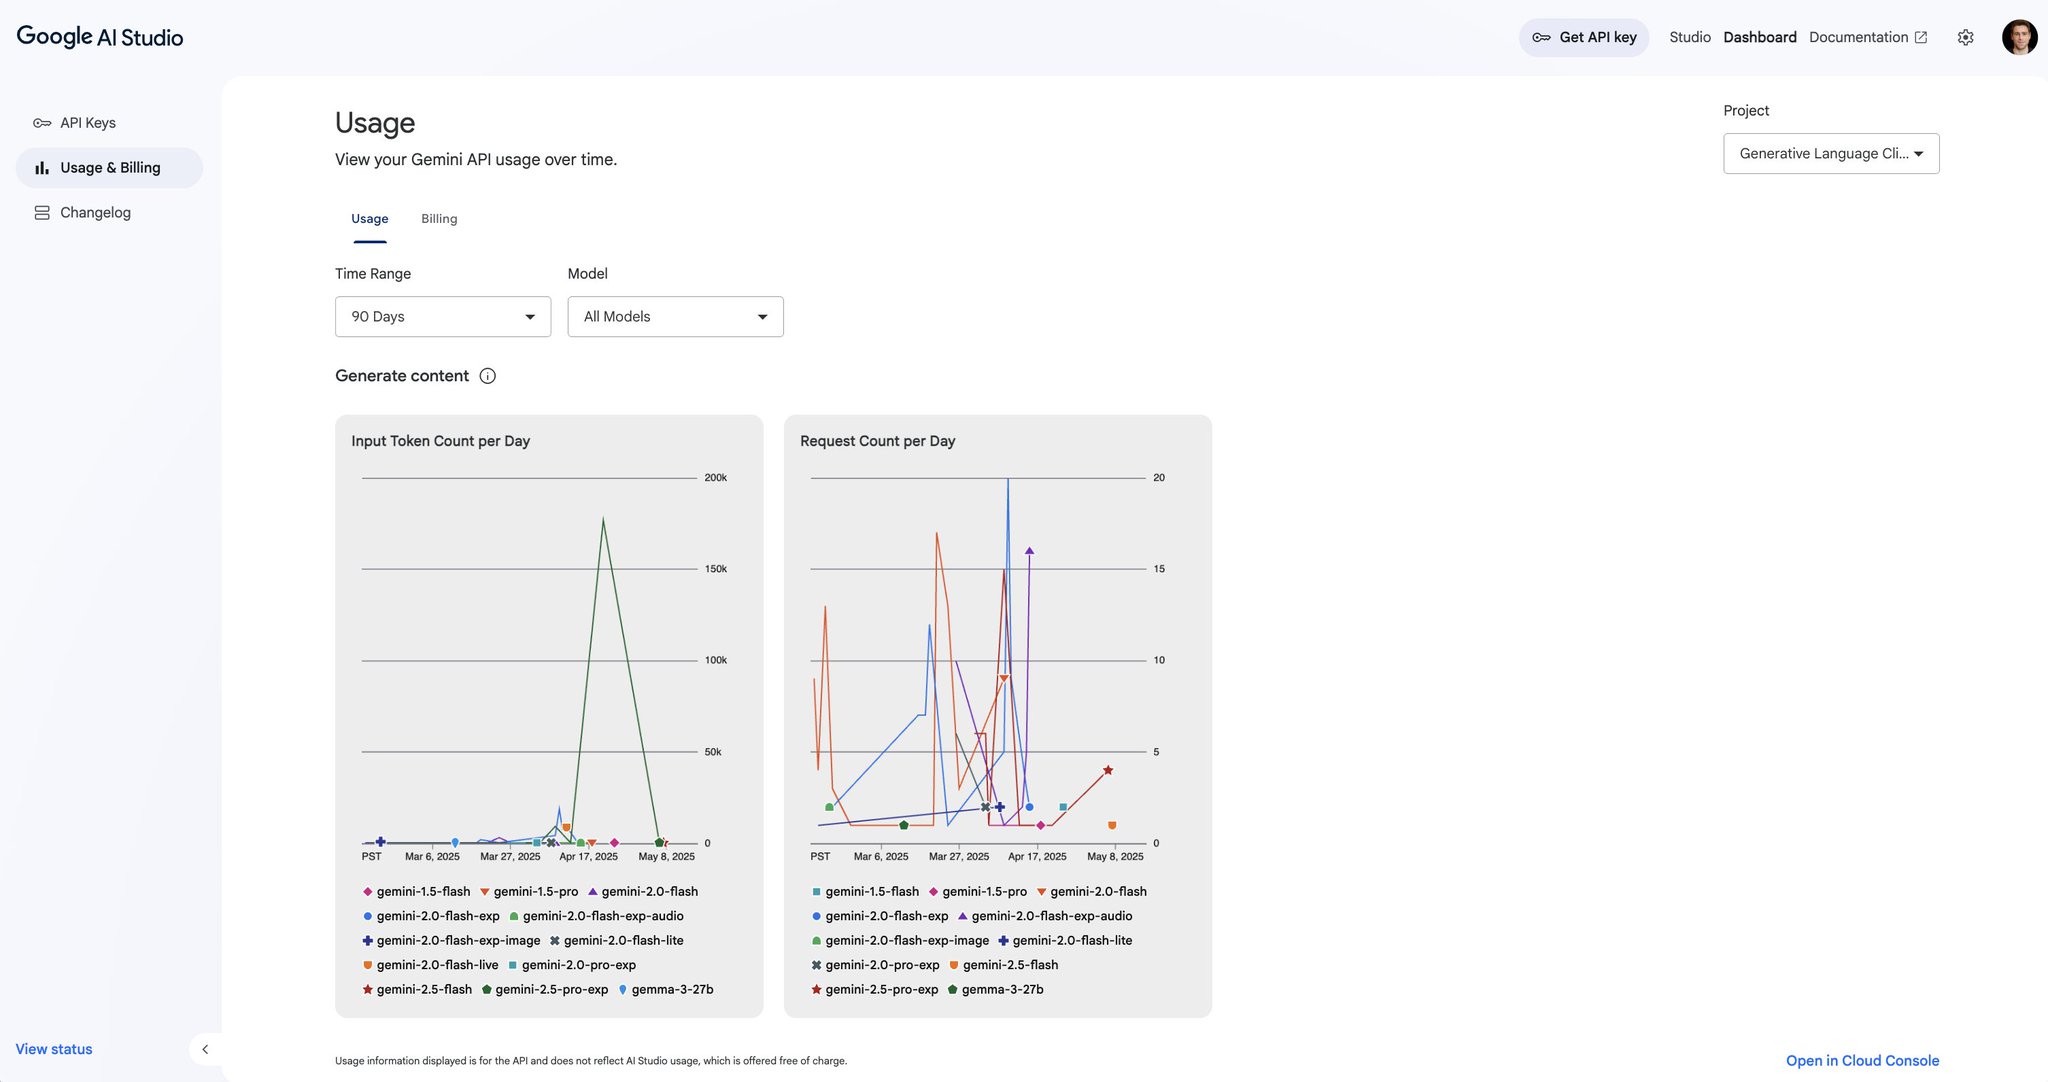
Task: Click gemini-1.5-flash square icon in Request legend
Action: [x=817, y=892]
